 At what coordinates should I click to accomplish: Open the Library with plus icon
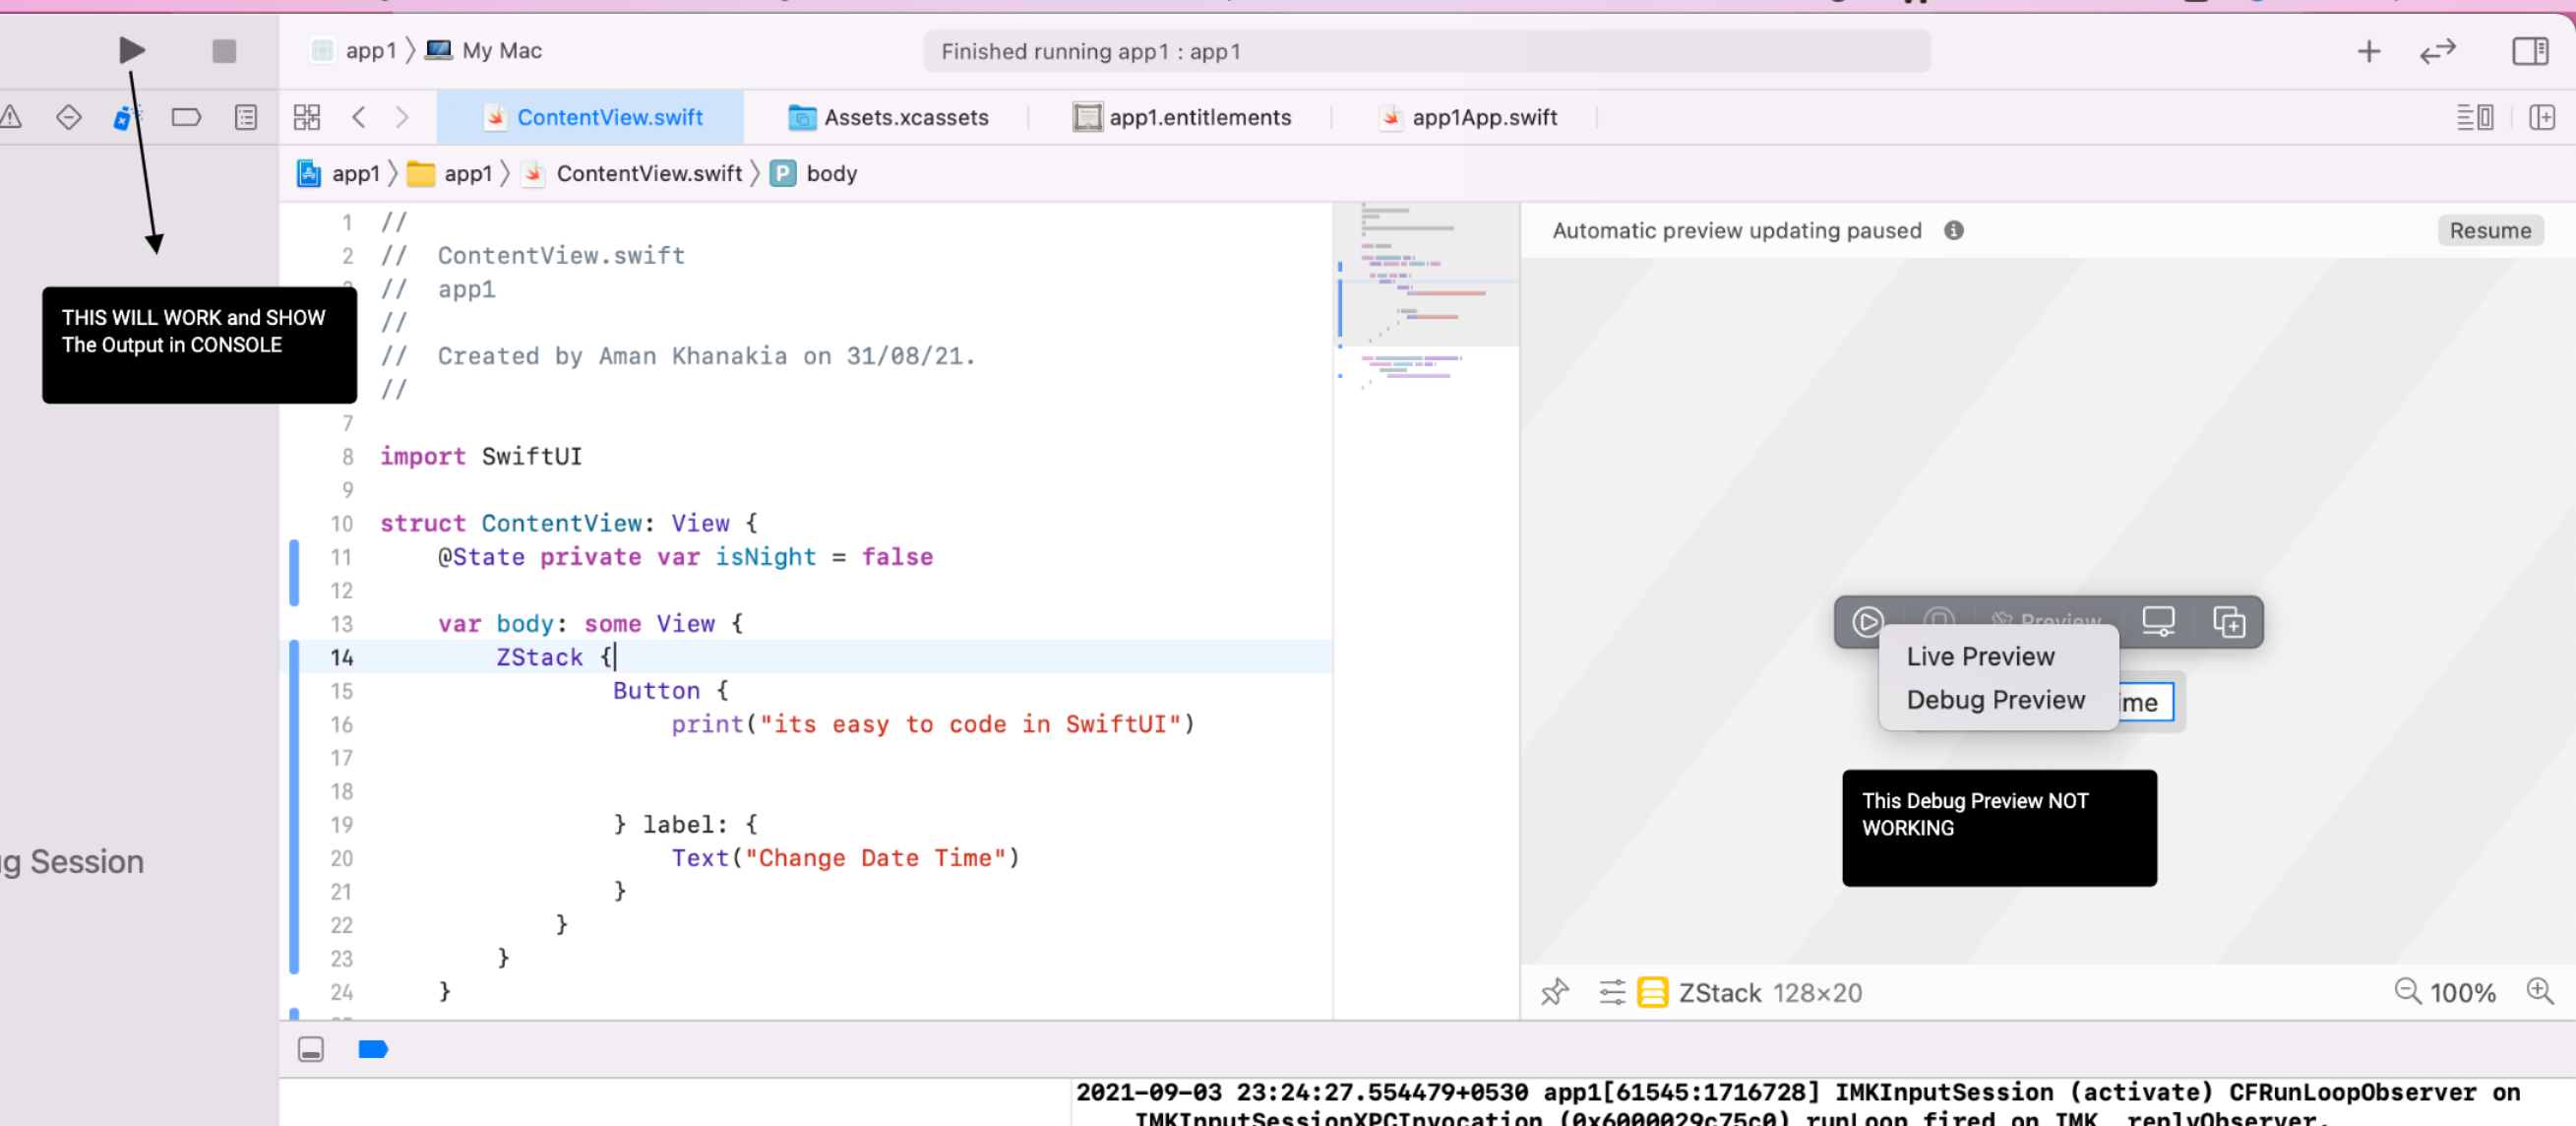click(x=2368, y=51)
